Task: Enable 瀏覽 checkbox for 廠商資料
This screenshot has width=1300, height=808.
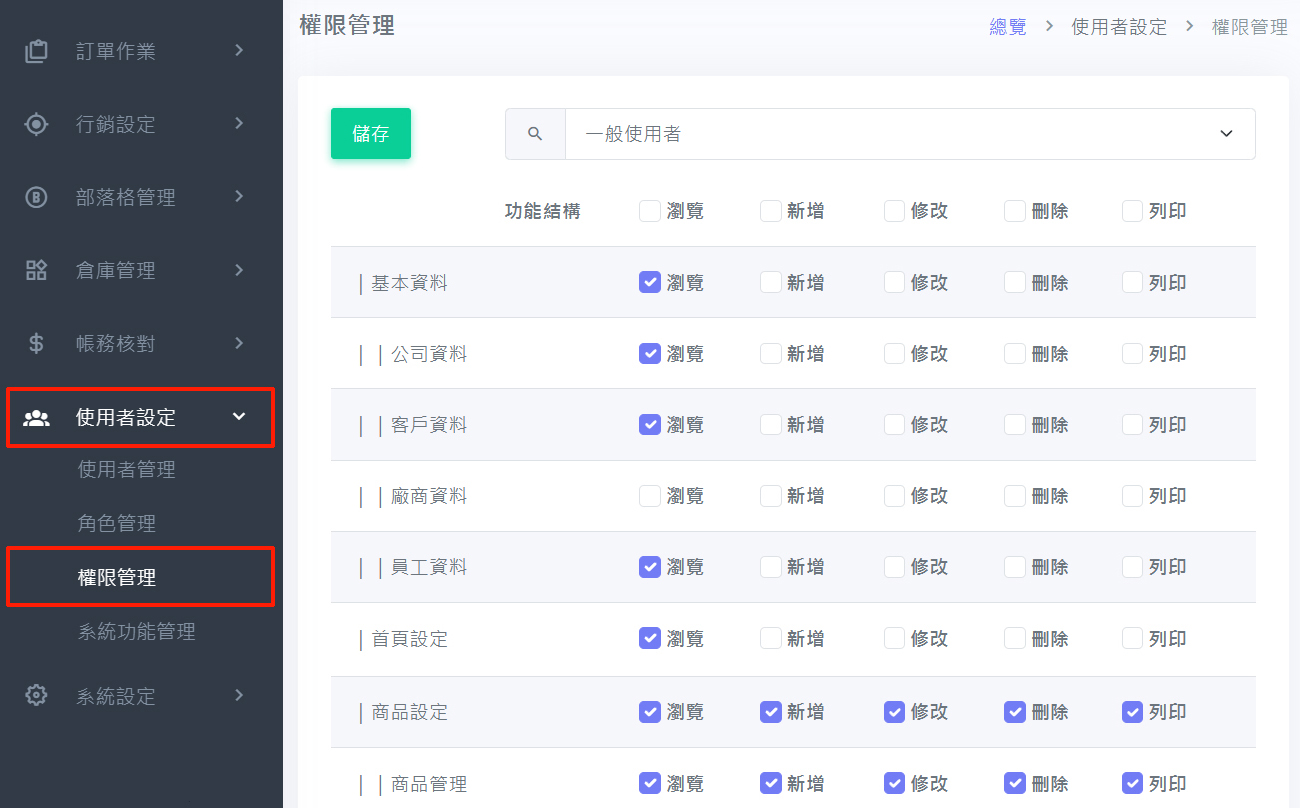Action: pyautogui.click(x=650, y=495)
